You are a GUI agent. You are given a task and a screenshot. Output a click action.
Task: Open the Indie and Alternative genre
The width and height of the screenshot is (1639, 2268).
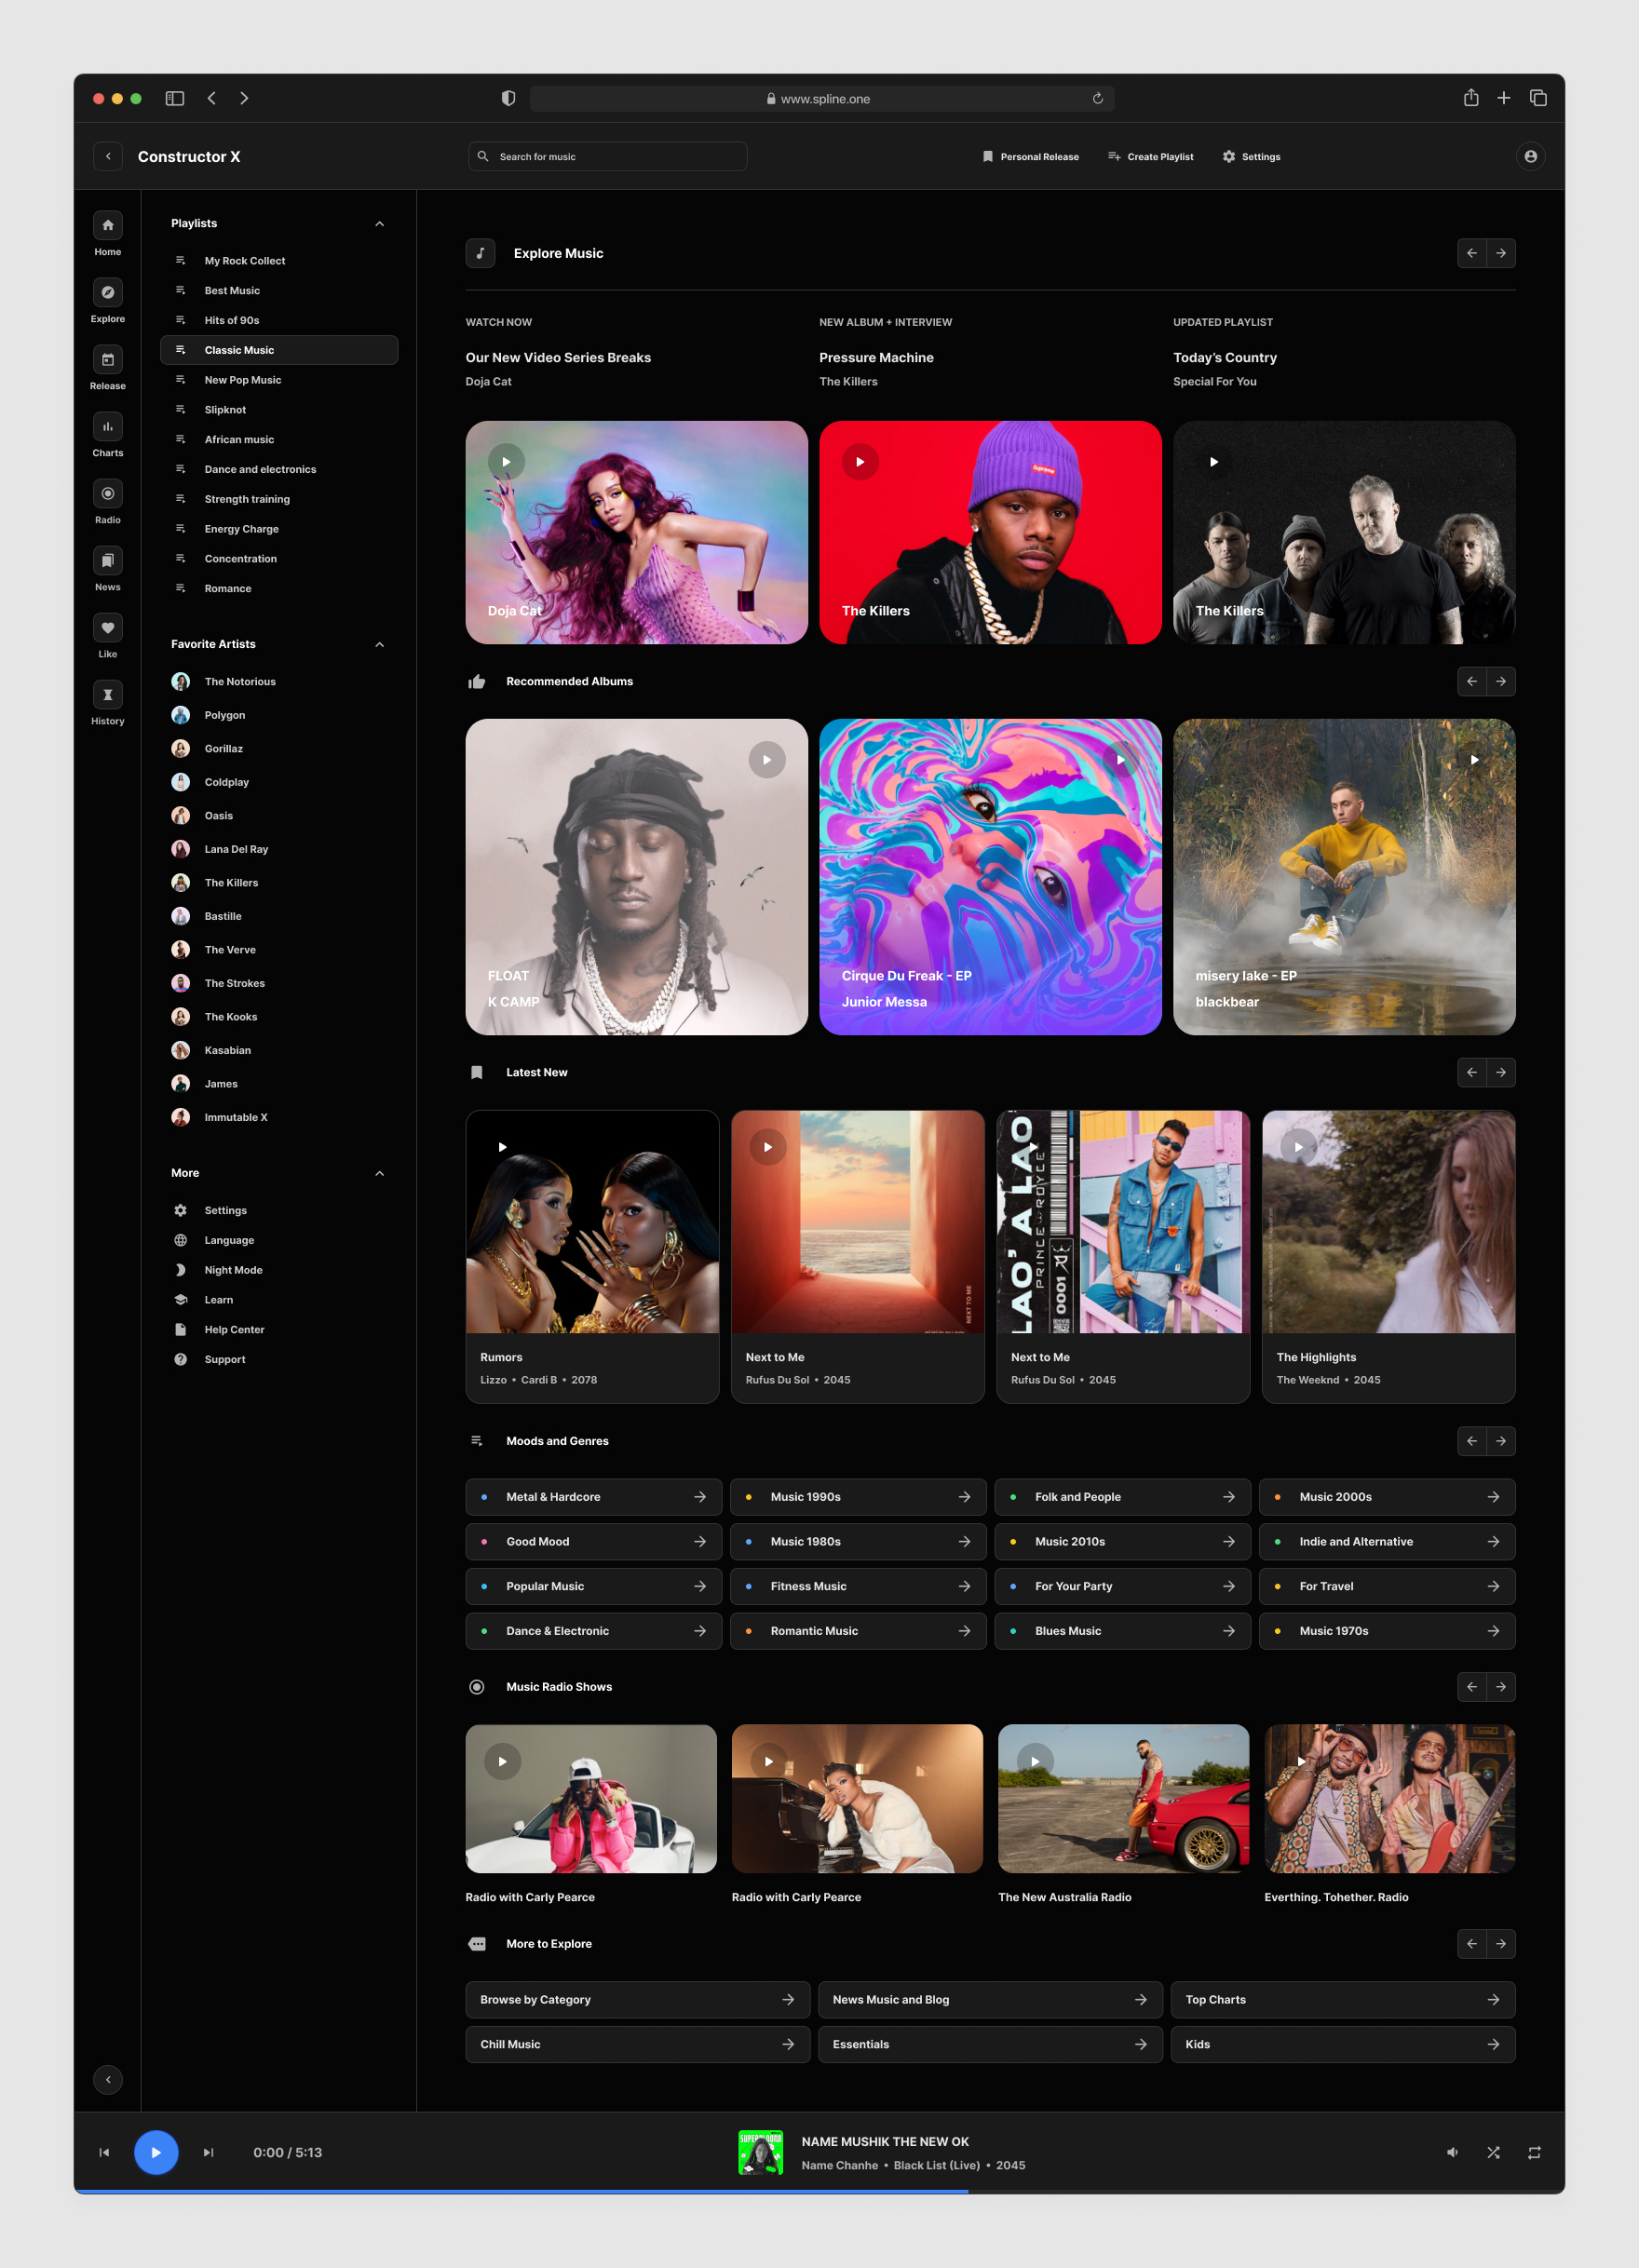[1387, 1542]
